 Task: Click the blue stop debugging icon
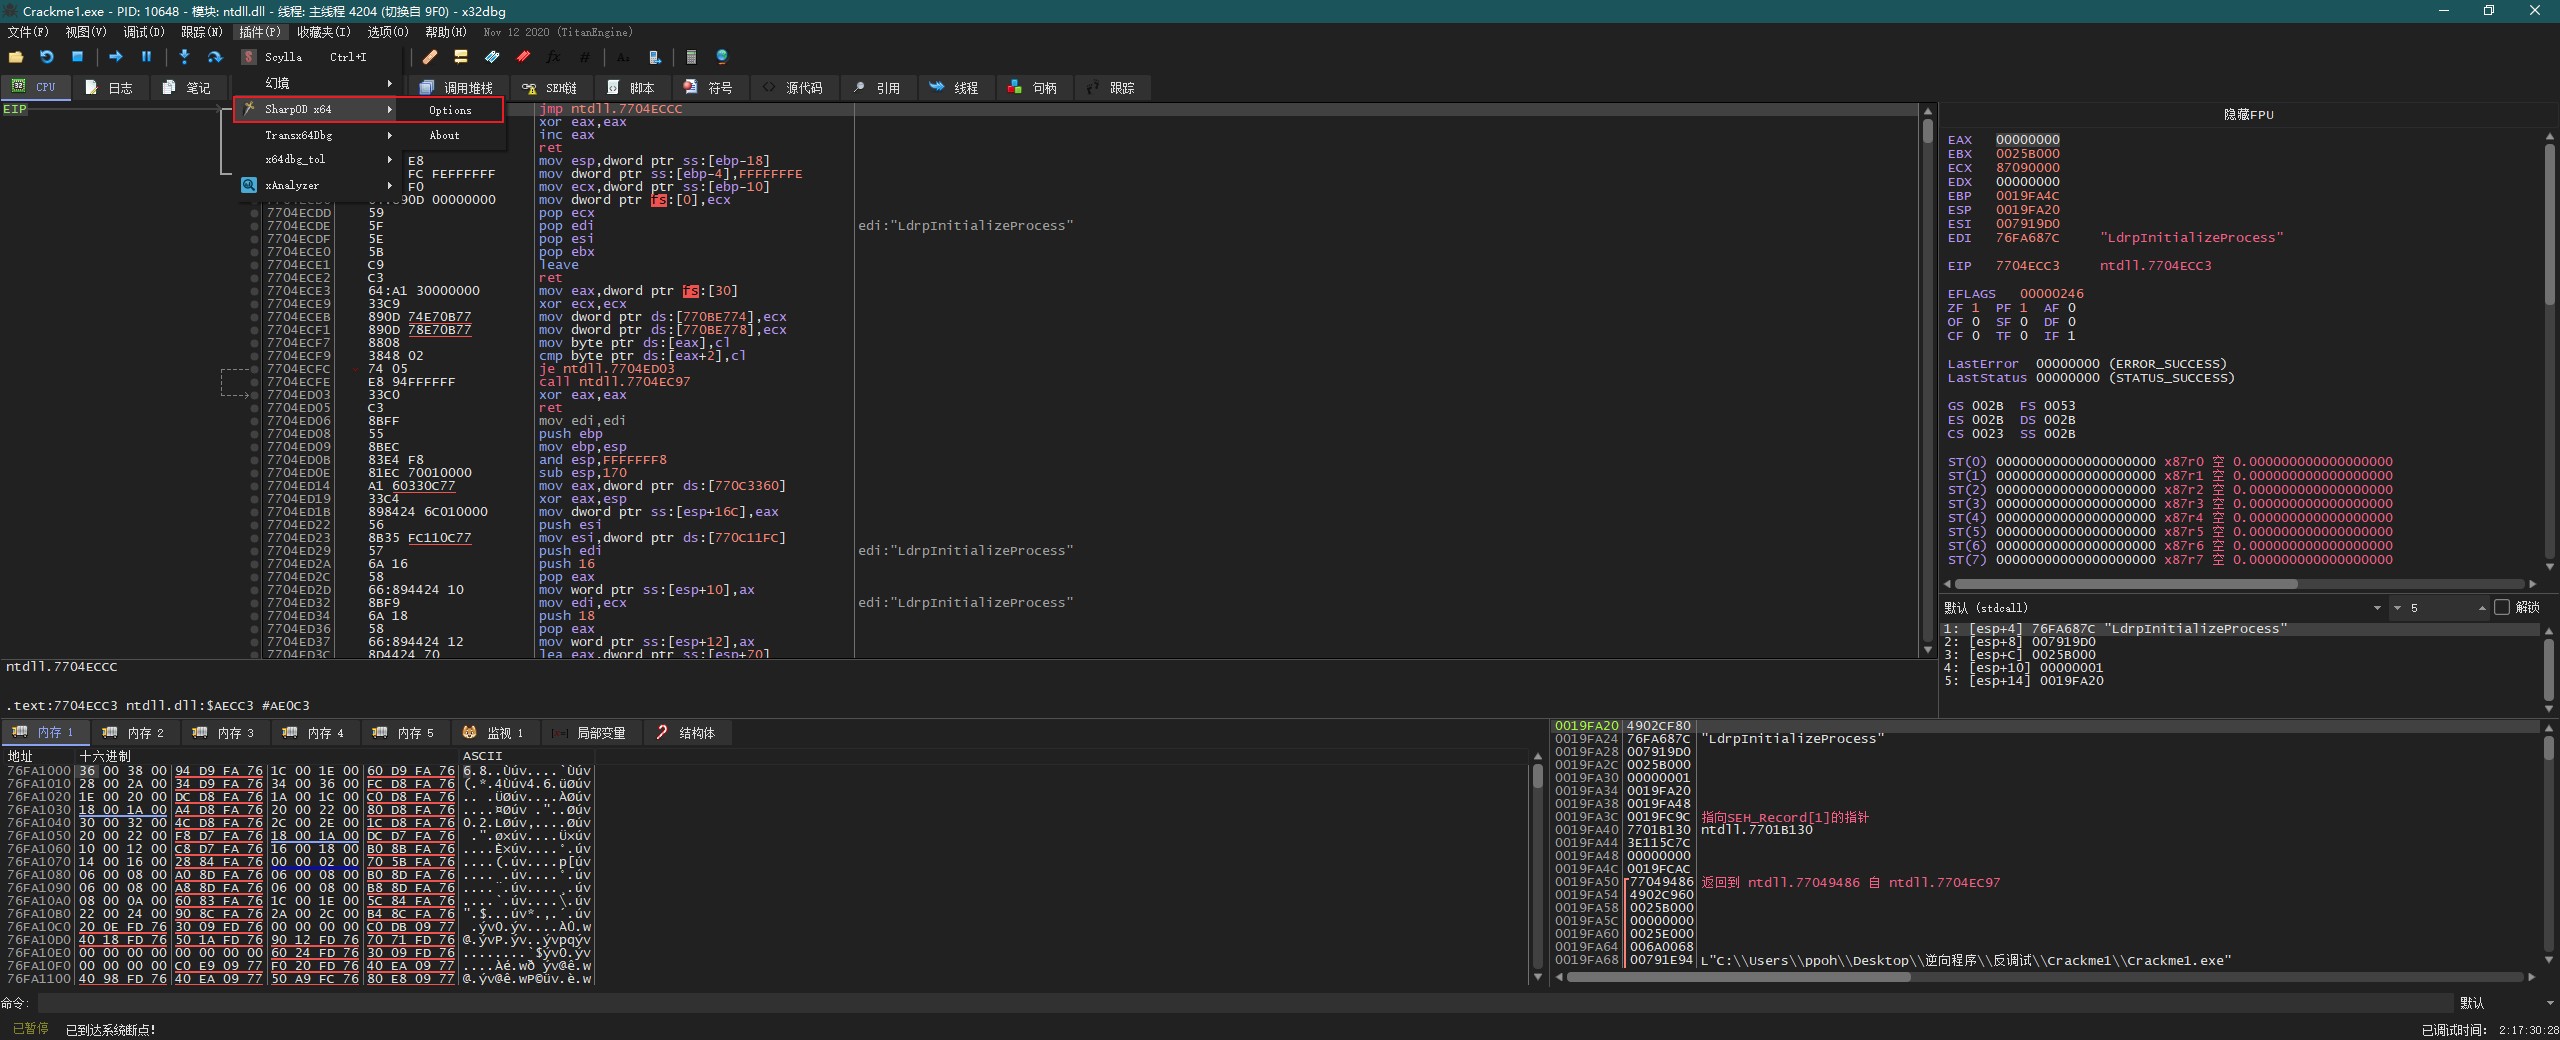point(77,57)
